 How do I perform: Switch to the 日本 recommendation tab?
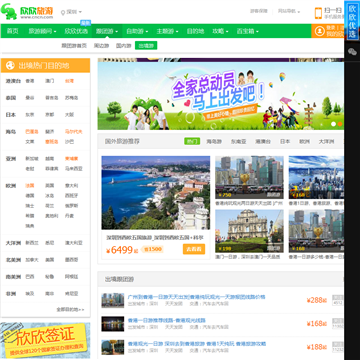tap(285, 141)
